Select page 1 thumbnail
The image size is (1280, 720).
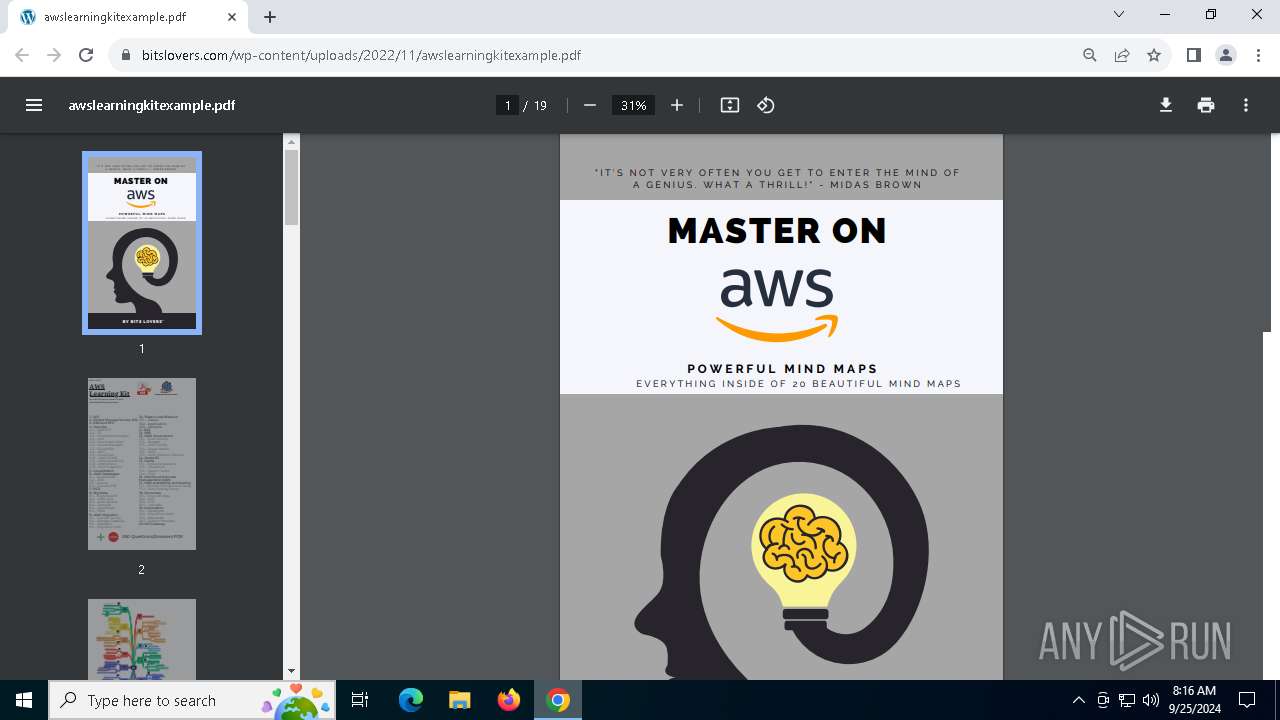point(142,243)
